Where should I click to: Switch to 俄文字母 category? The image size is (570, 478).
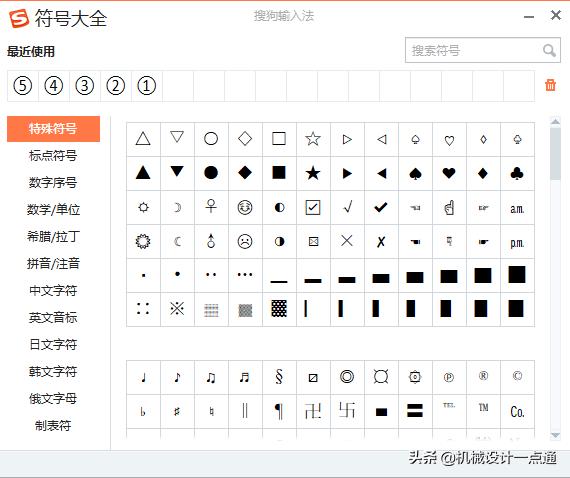click(x=53, y=398)
